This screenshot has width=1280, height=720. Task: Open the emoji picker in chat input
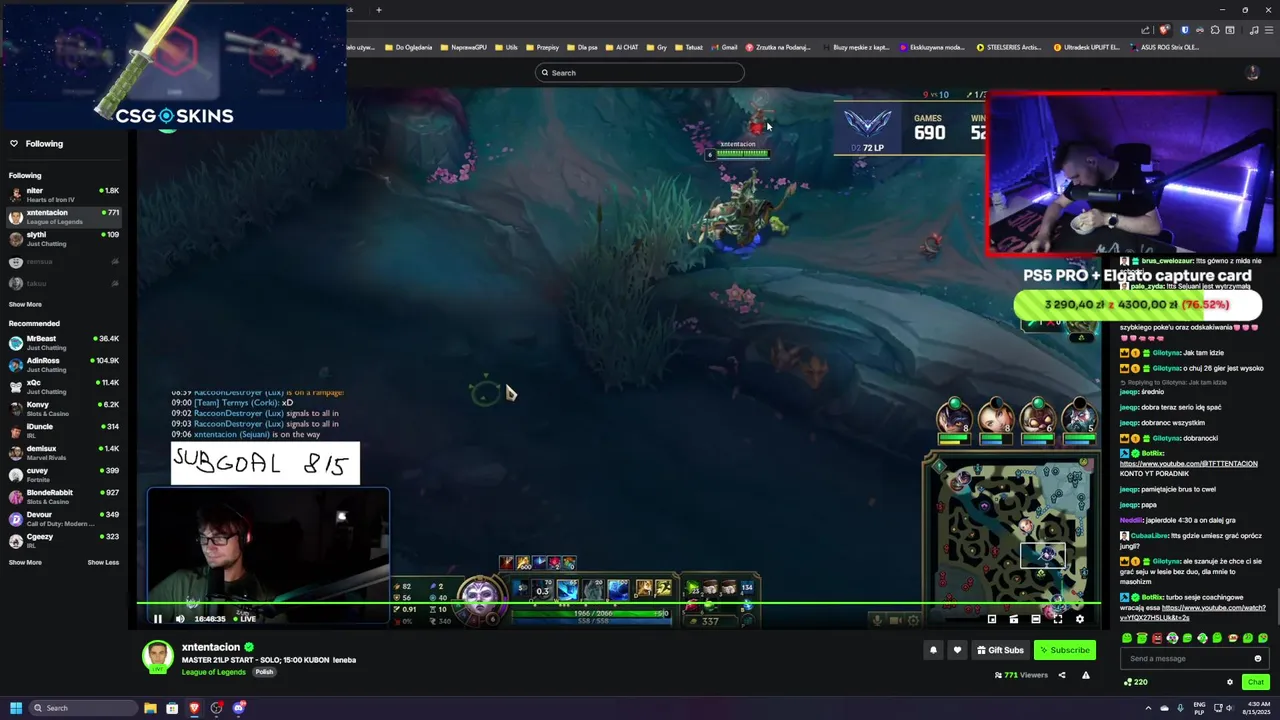1258,658
